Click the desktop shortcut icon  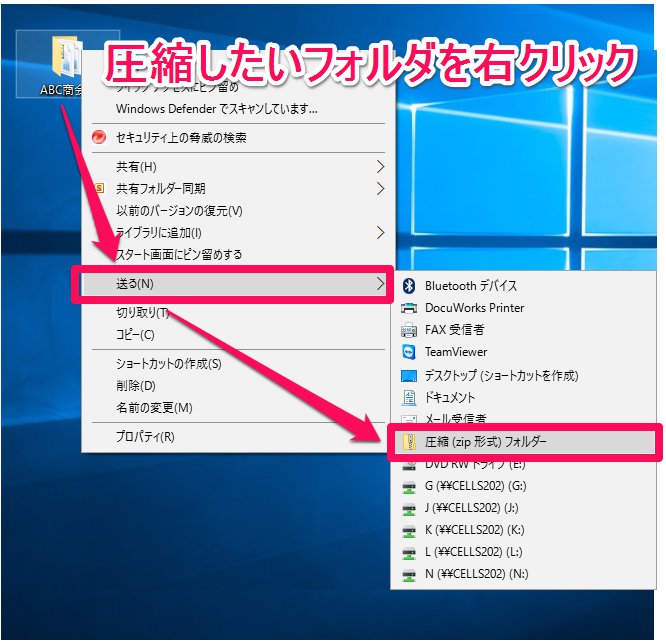pyautogui.click(x=408, y=375)
